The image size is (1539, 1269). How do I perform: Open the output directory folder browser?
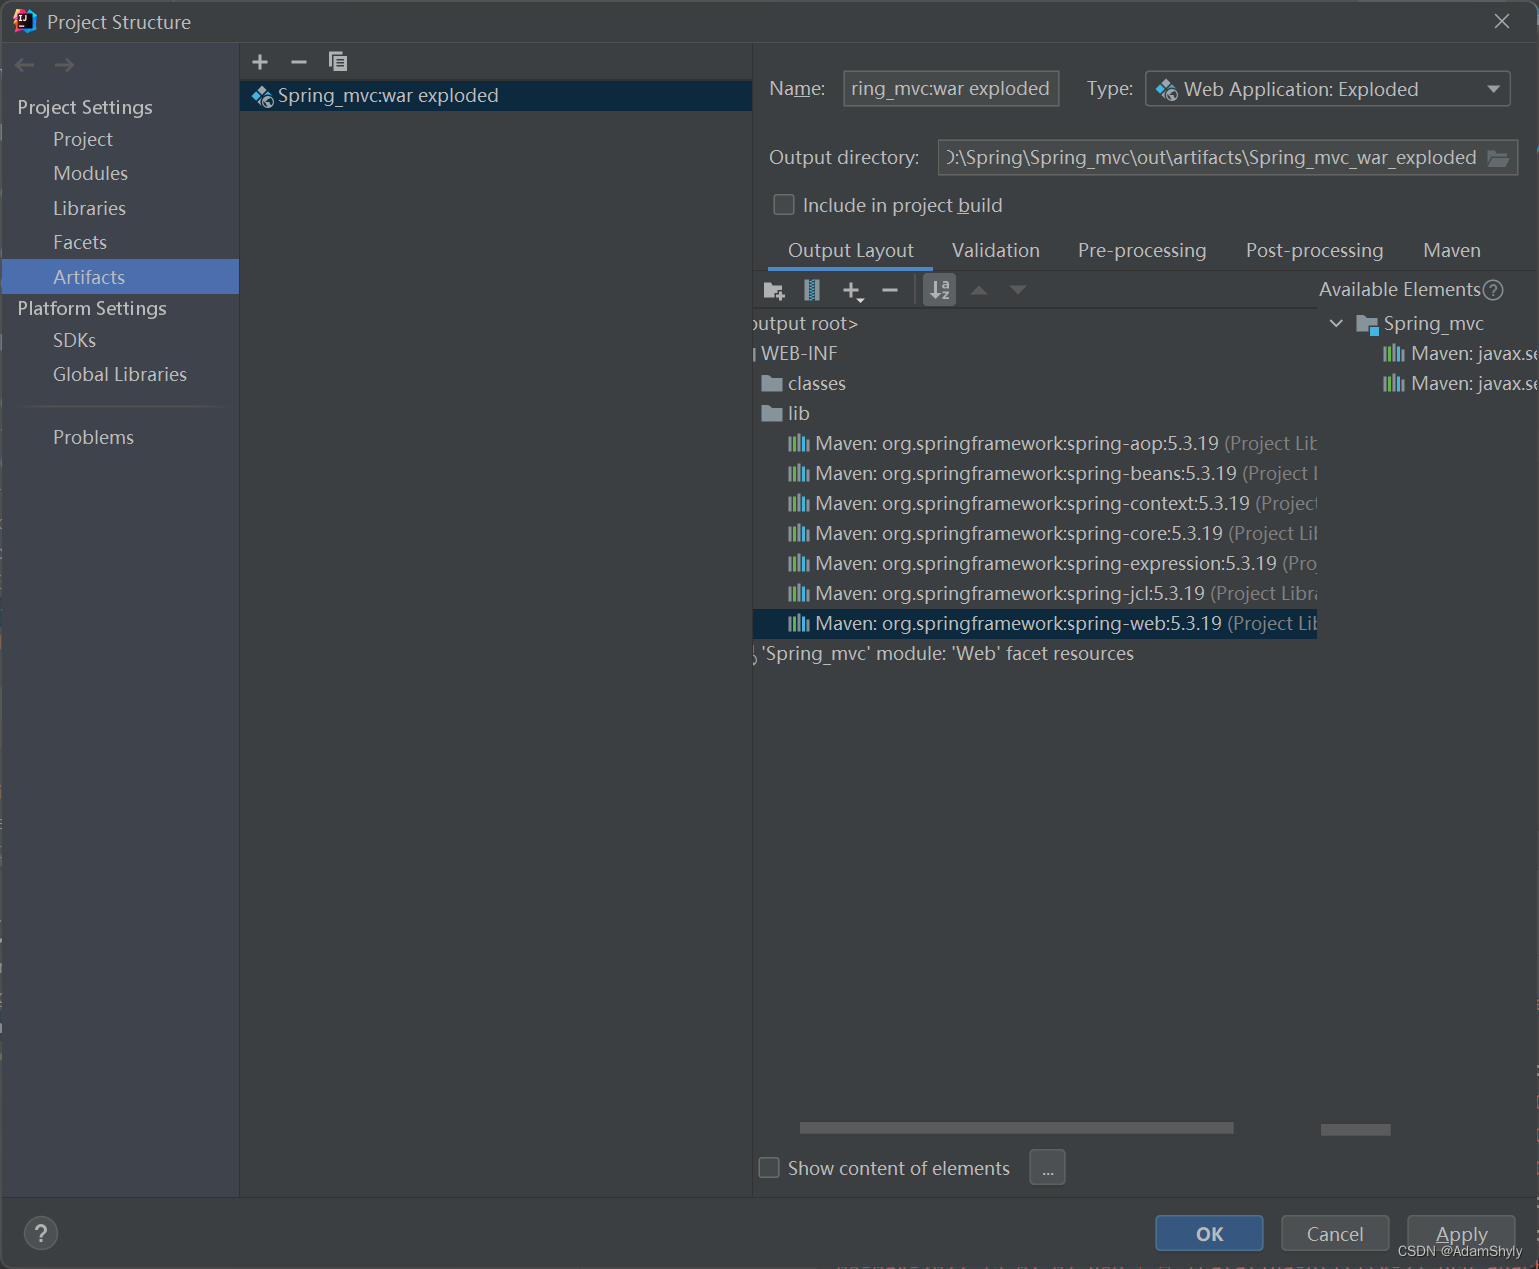(1498, 157)
